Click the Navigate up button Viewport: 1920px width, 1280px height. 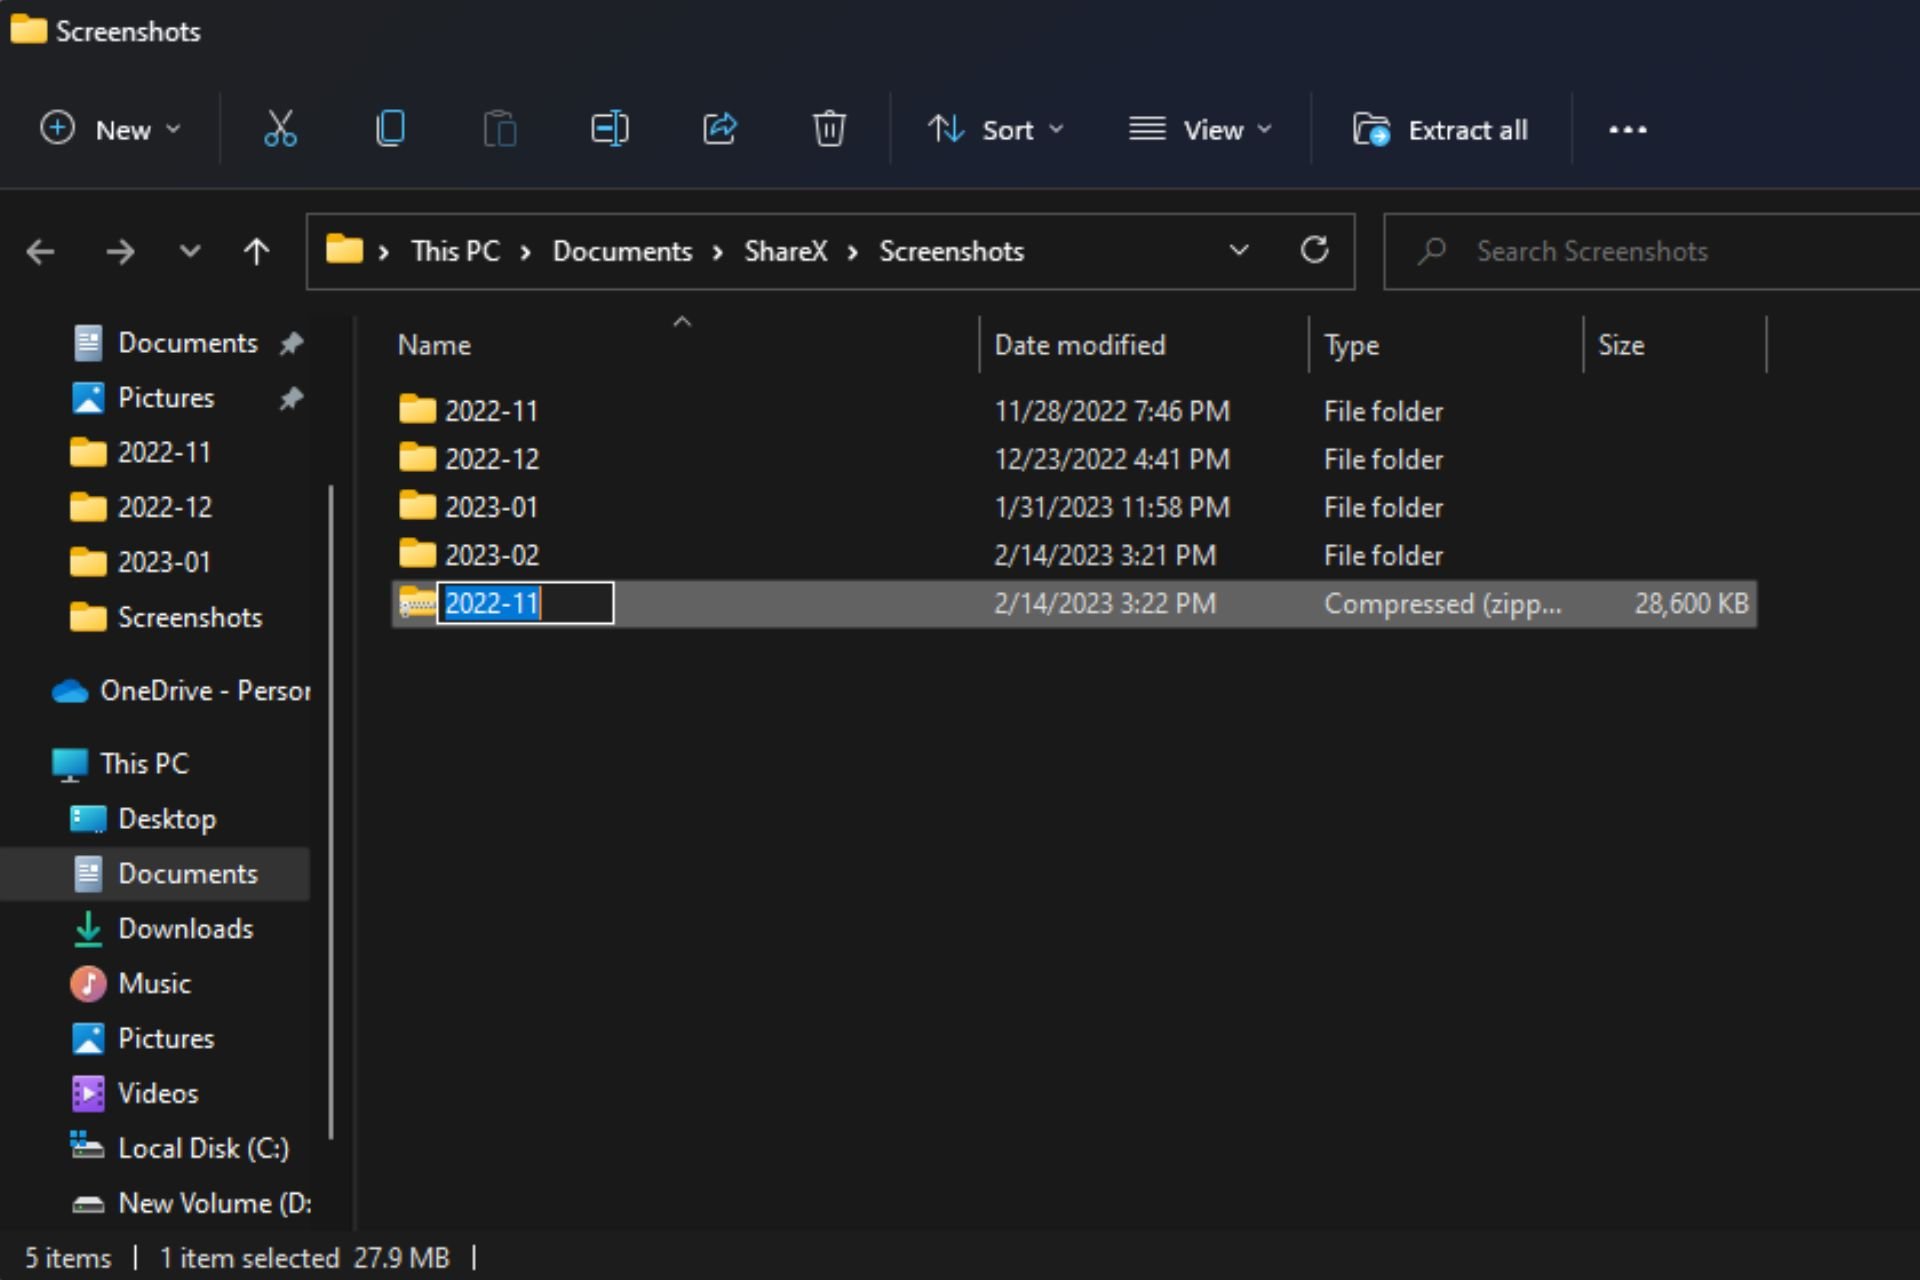[x=256, y=251]
